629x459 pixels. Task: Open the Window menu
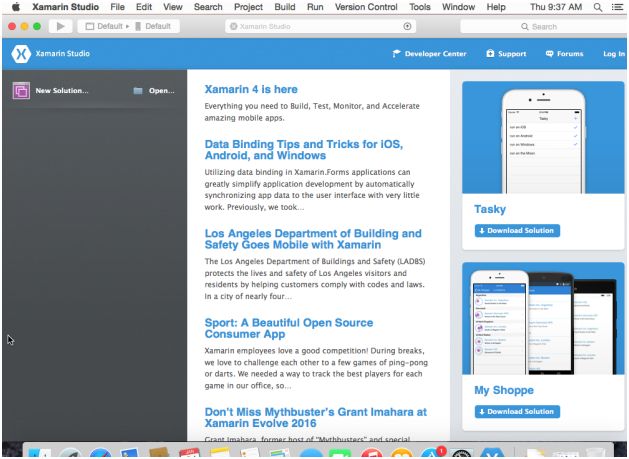[x=458, y=7]
